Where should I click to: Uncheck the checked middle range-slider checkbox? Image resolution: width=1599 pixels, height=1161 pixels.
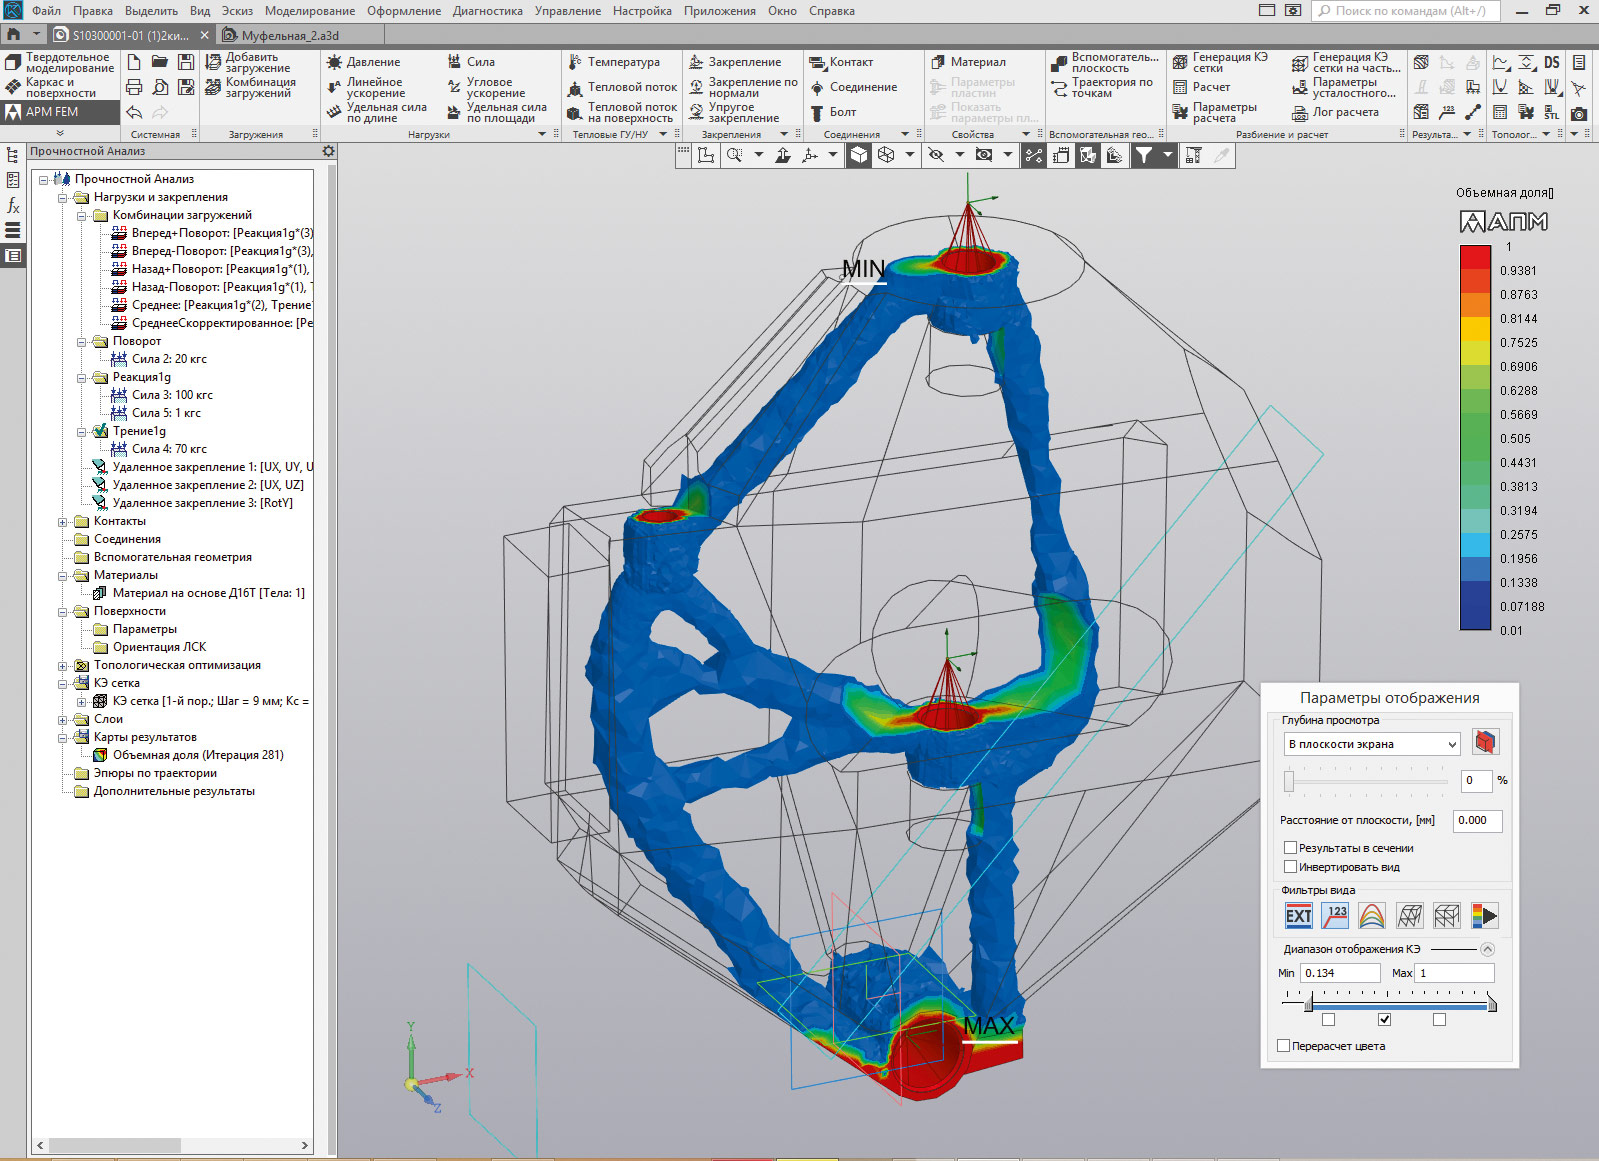1384,1020
